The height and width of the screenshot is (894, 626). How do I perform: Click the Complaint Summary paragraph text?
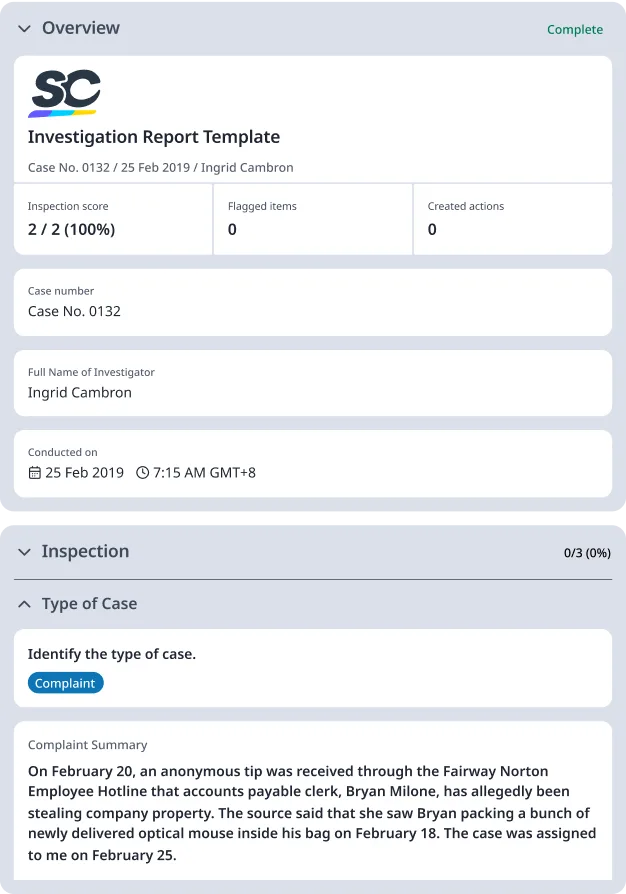pos(312,814)
